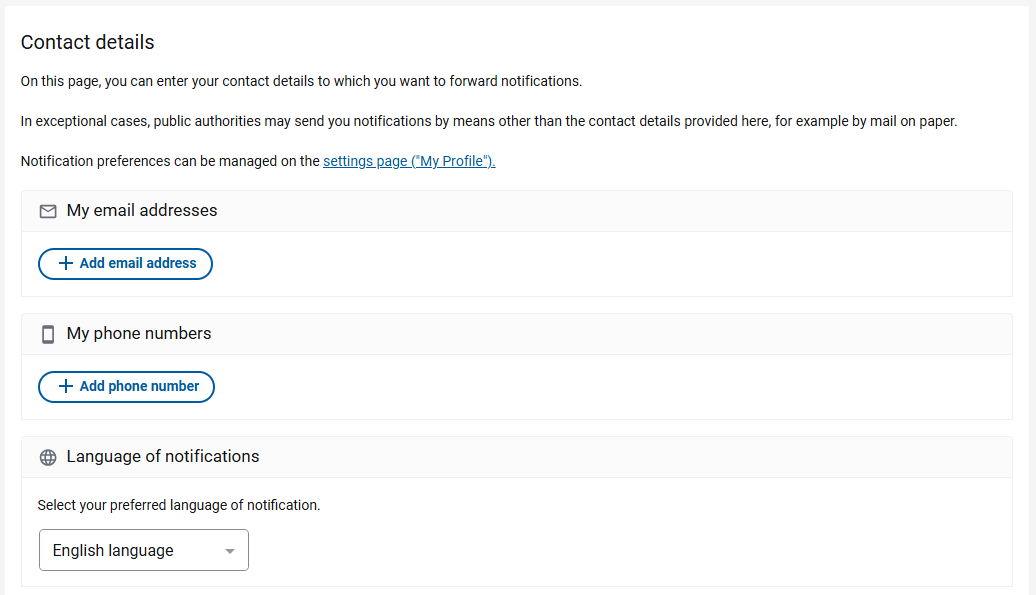Click empty space right of Add email address
The image size is (1036, 595).
[600, 264]
